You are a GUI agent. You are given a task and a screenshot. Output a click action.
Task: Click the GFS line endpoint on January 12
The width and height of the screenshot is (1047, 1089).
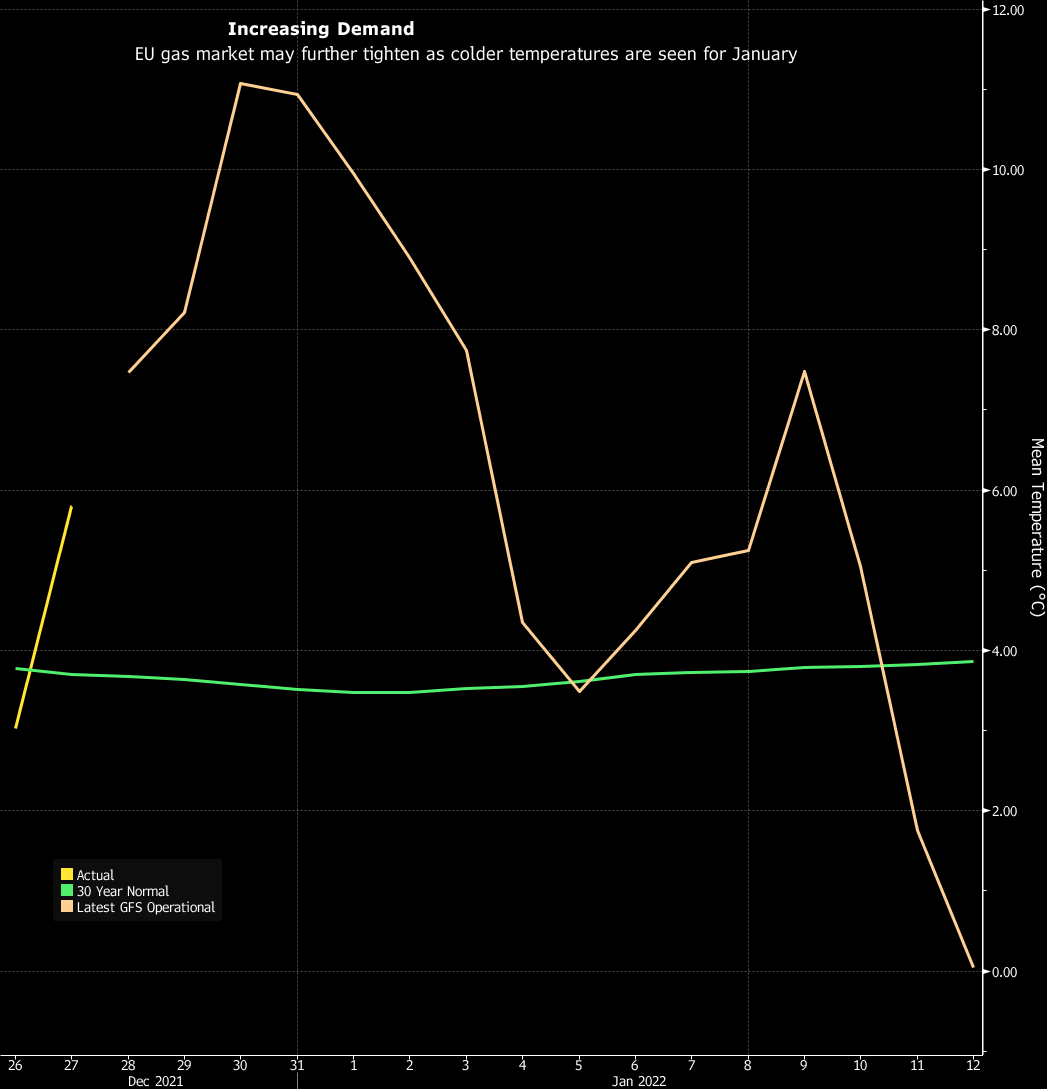[x=972, y=967]
